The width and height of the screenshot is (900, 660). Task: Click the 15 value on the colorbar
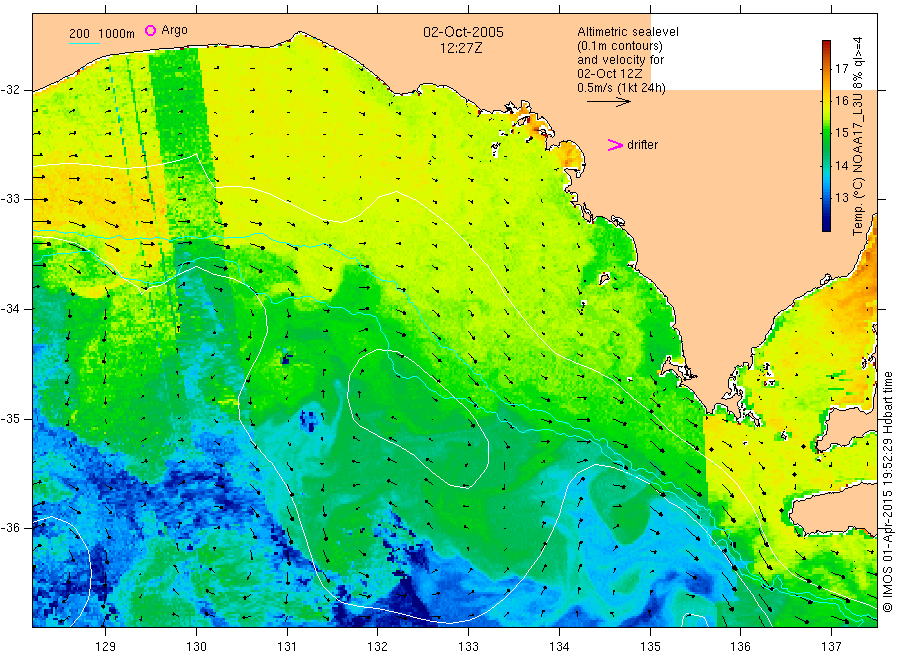841,133
